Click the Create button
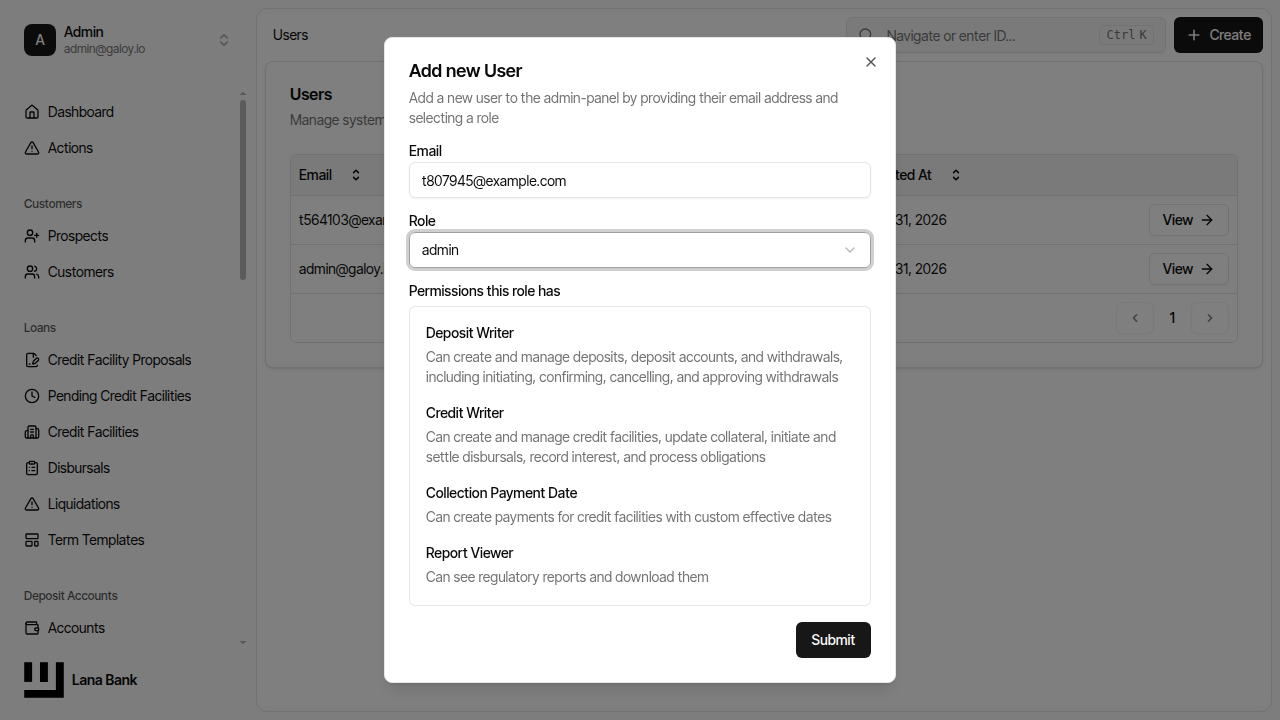The height and width of the screenshot is (720, 1280). 1218,35
